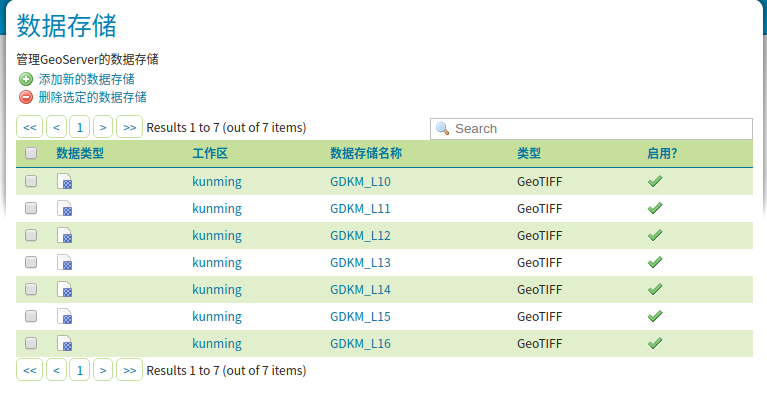Sort by the 数据类型 column header

(80, 154)
